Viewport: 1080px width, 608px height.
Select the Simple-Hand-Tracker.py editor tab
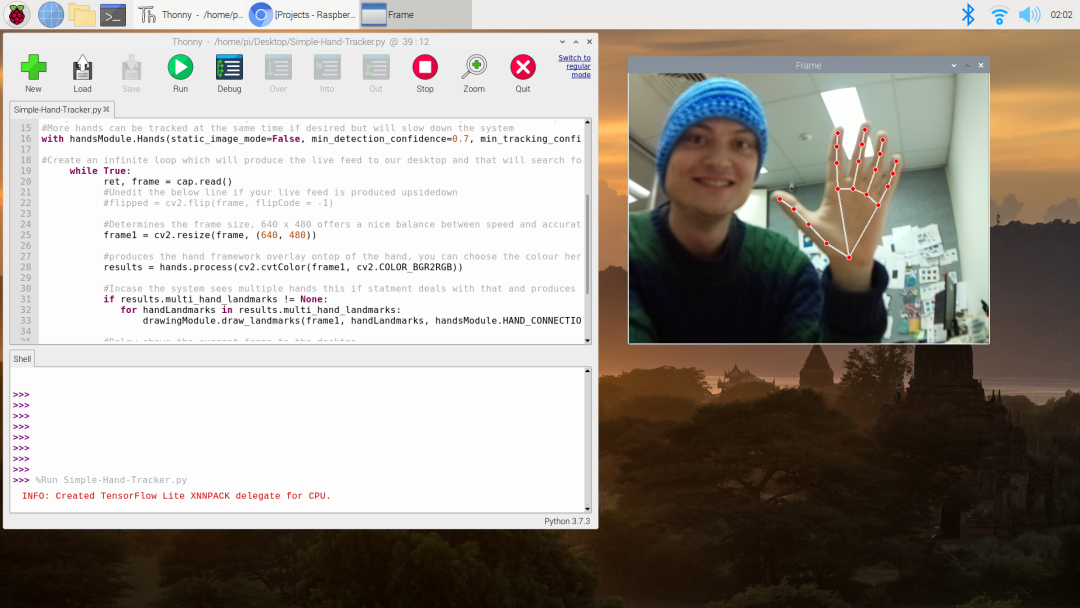[x=57, y=109]
